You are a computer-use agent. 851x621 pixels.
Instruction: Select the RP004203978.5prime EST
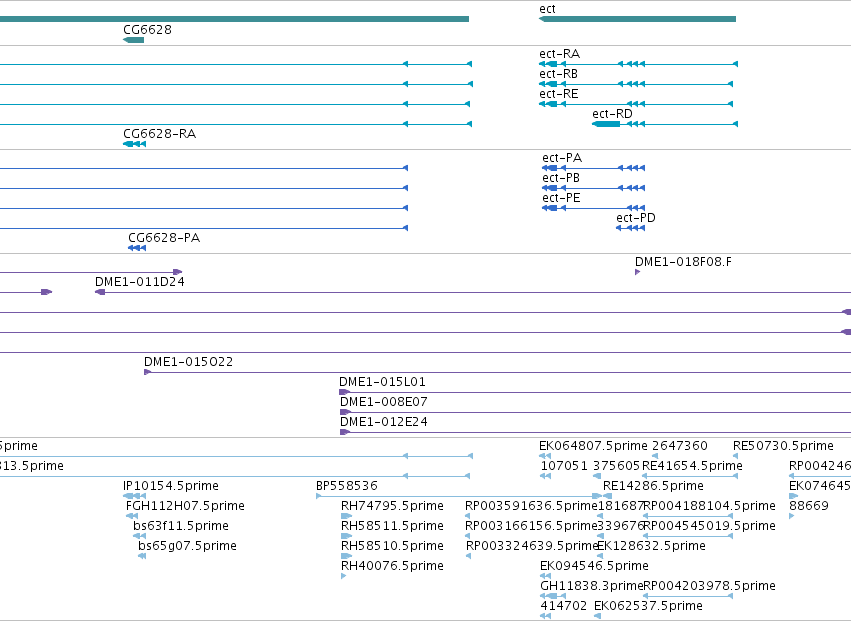[709, 586]
